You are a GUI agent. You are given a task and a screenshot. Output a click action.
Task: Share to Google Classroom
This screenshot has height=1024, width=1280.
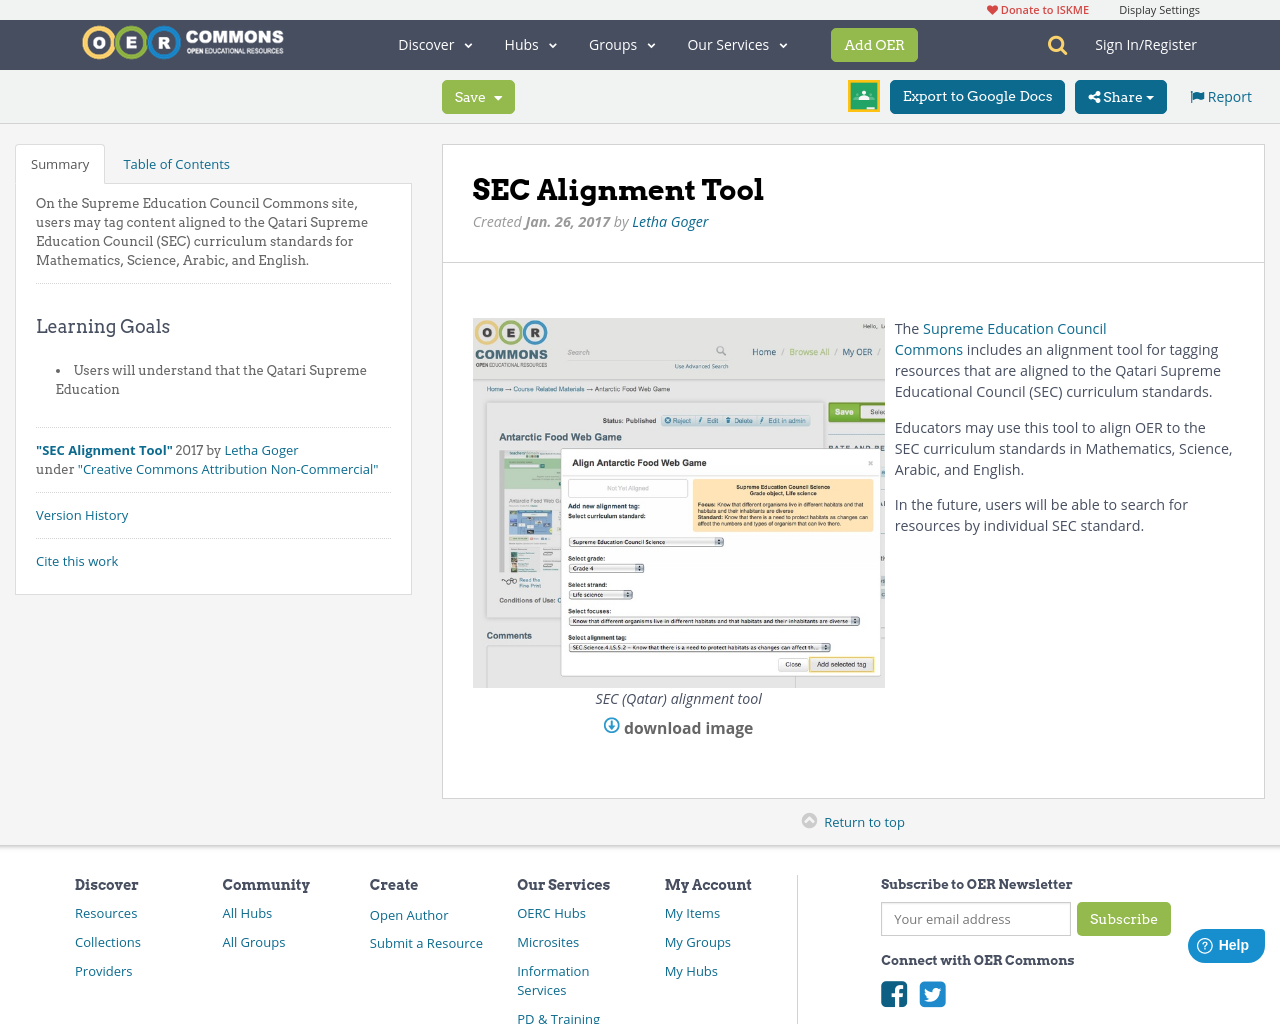(x=862, y=96)
